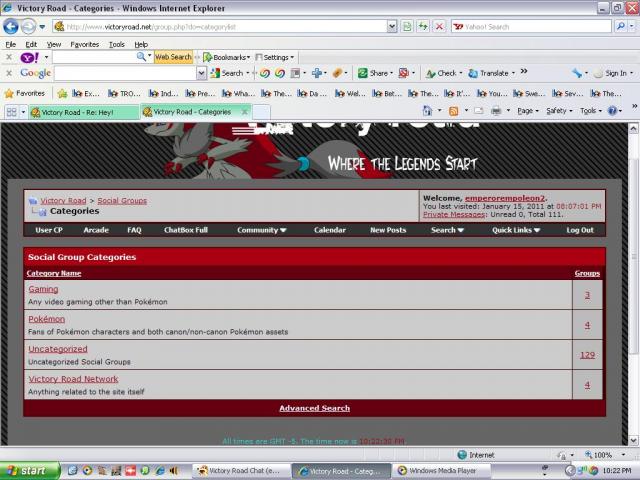Open the Gaming category link
The height and width of the screenshot is (480, 640).
pos(43,289)
